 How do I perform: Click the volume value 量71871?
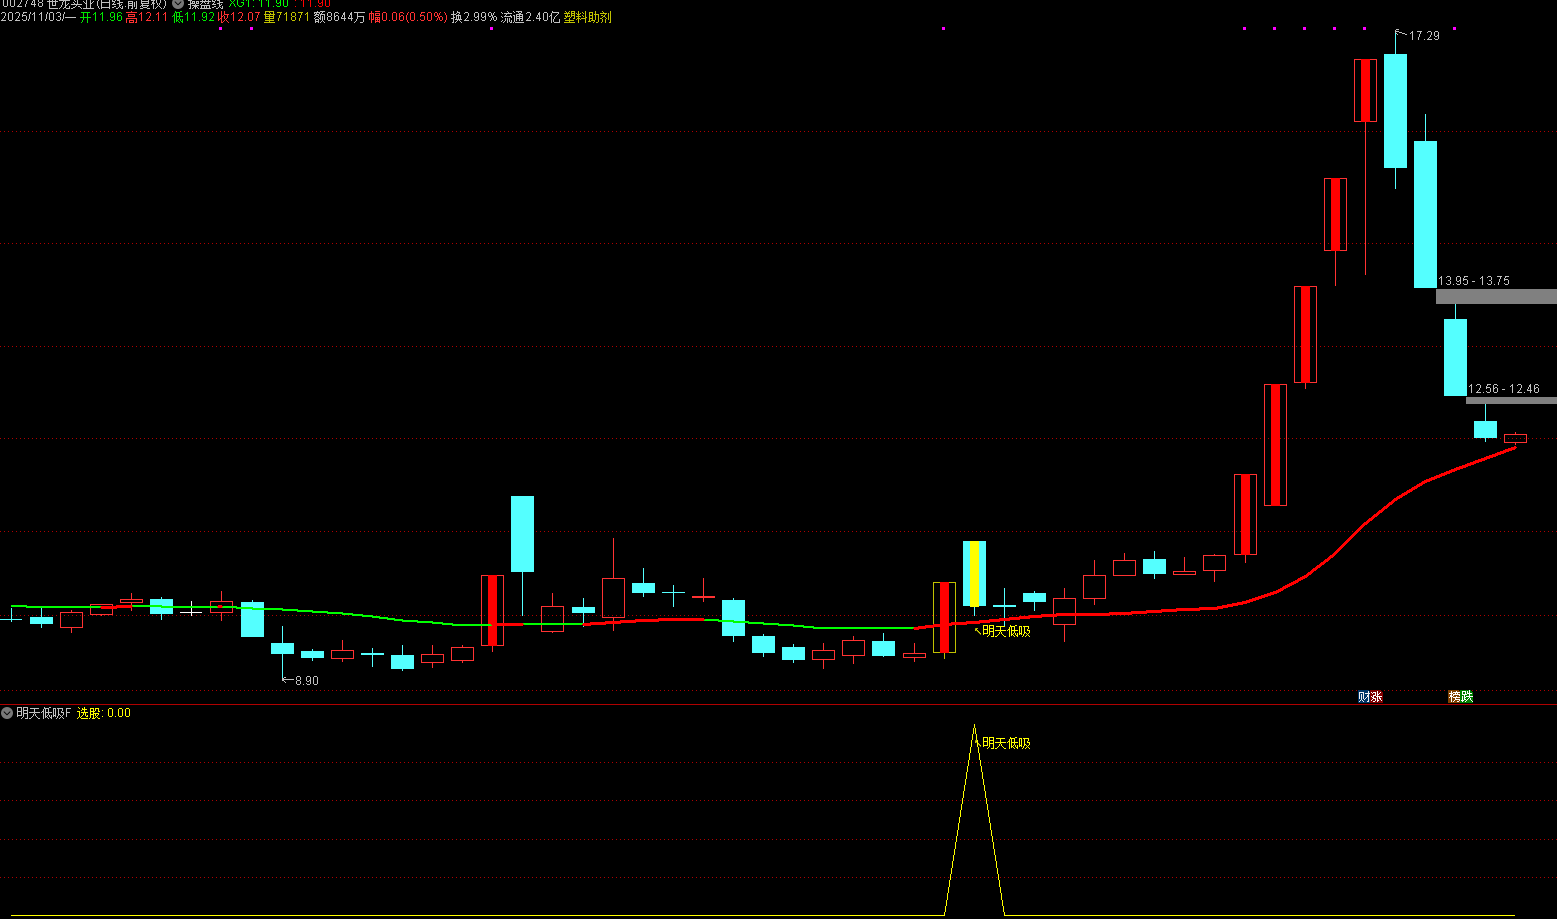(287, 17)
